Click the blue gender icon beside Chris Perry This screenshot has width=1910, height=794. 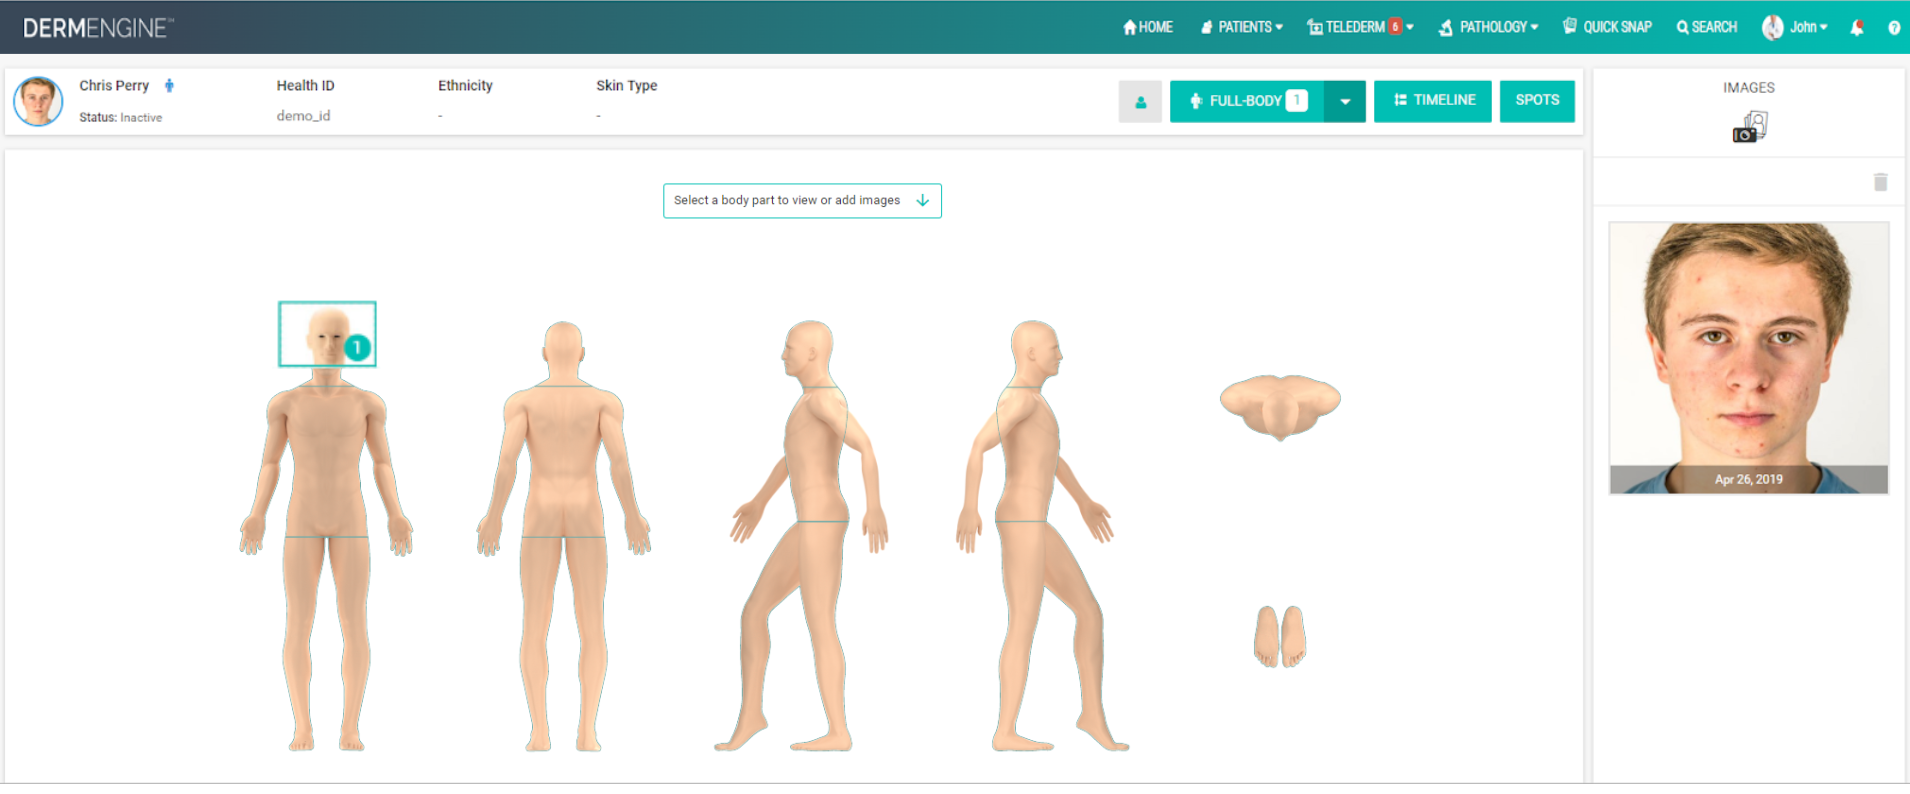click(169, 86)
